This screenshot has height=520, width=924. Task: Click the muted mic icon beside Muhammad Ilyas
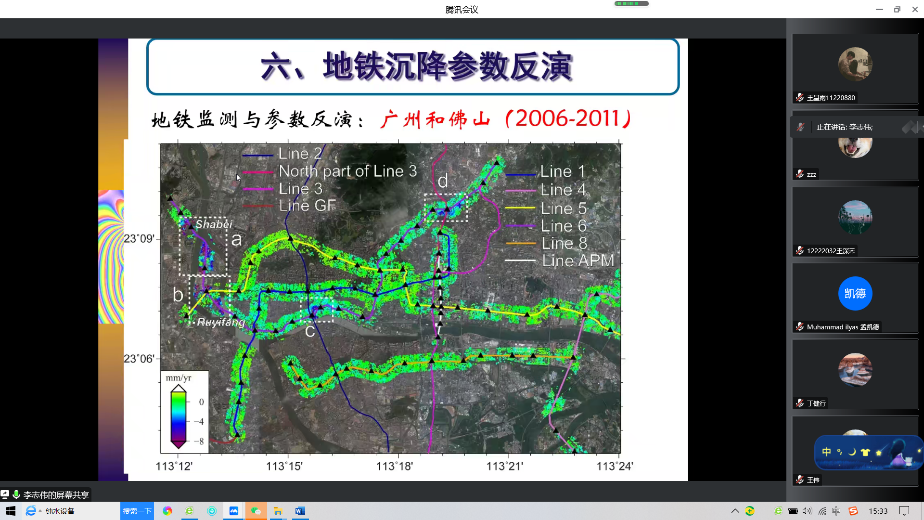(799, 326)
